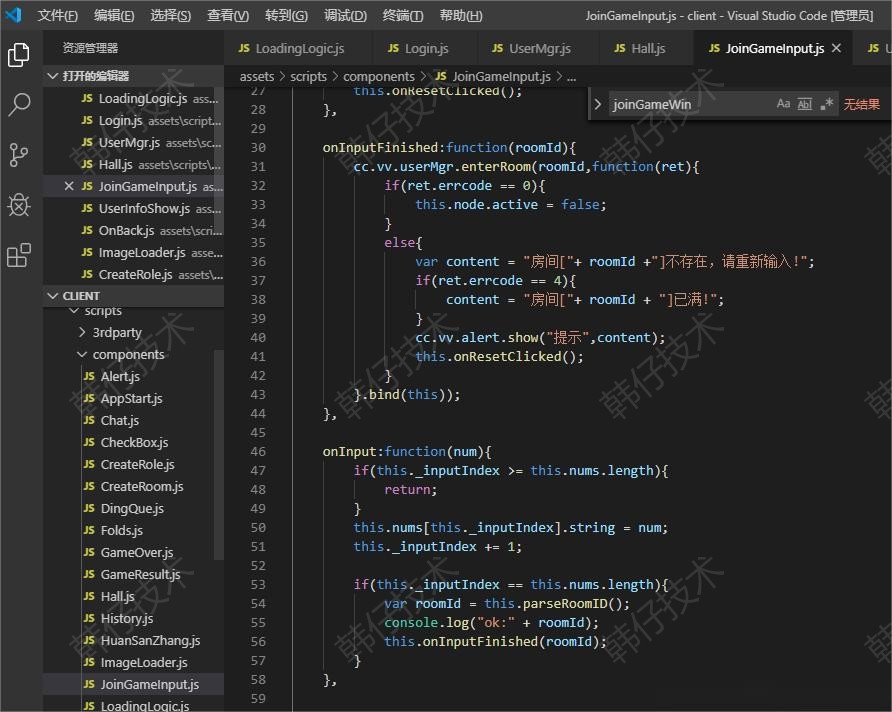Click JoinGameInput.js in the breadcrumb path
Viewport: 892px width, 712px height.
(493, 76)
